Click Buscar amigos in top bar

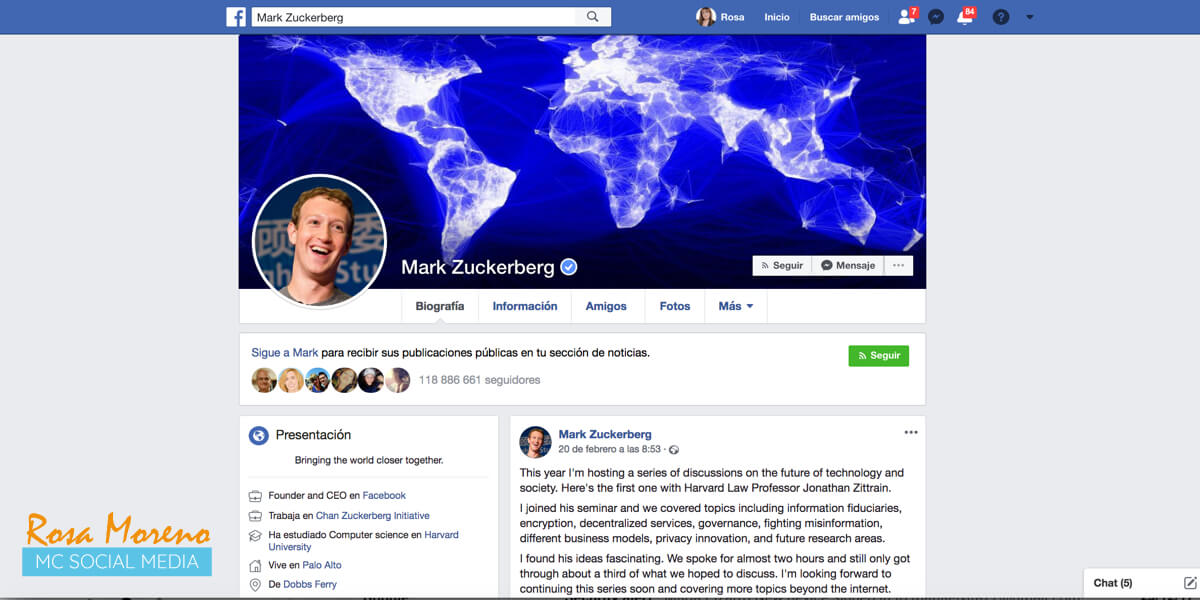click(x=845, y=17)
